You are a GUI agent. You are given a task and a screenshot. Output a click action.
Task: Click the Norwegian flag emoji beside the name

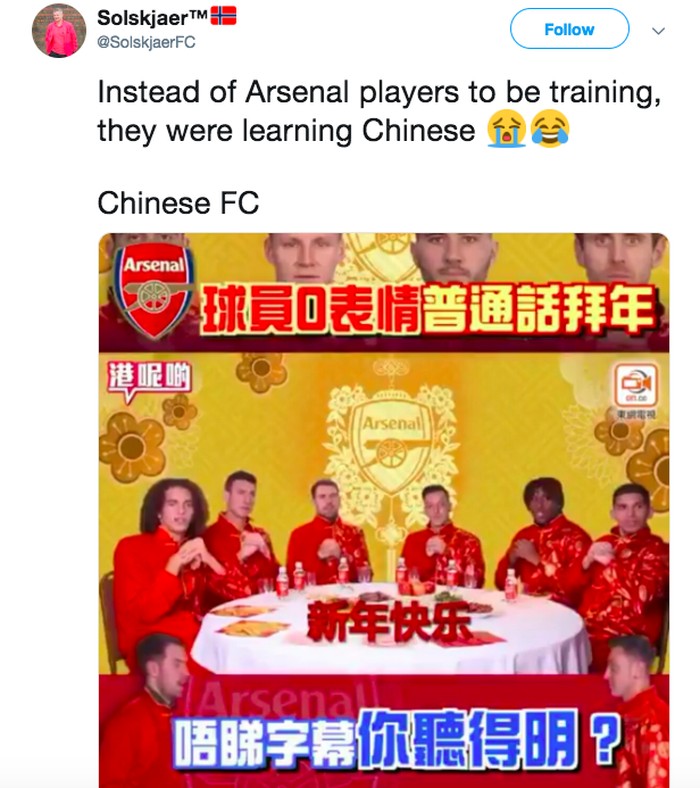223,16
